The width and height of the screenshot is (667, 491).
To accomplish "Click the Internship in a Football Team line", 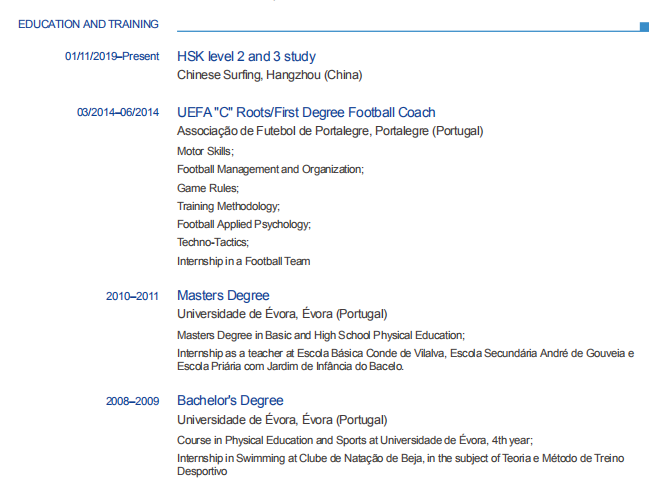I will click(243, 261).
